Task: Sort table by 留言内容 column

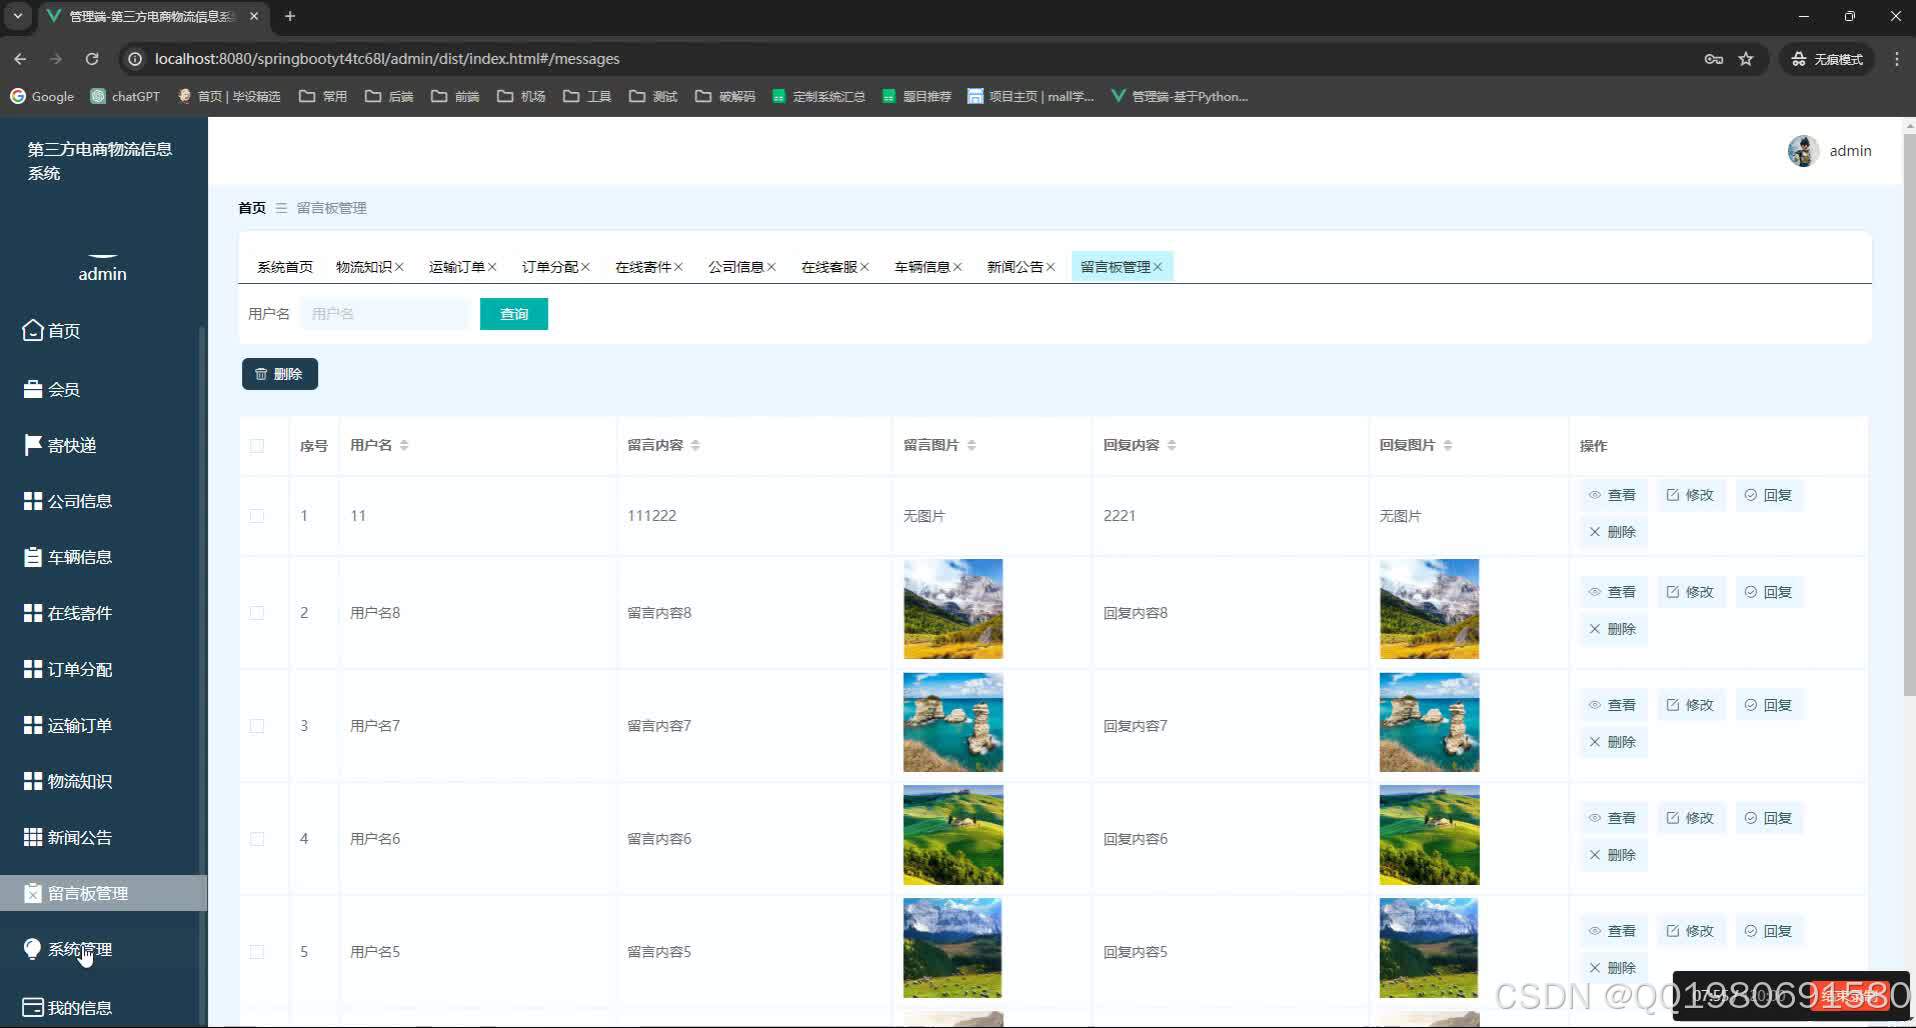Action: pyautogui.click(x=695, y=445)
